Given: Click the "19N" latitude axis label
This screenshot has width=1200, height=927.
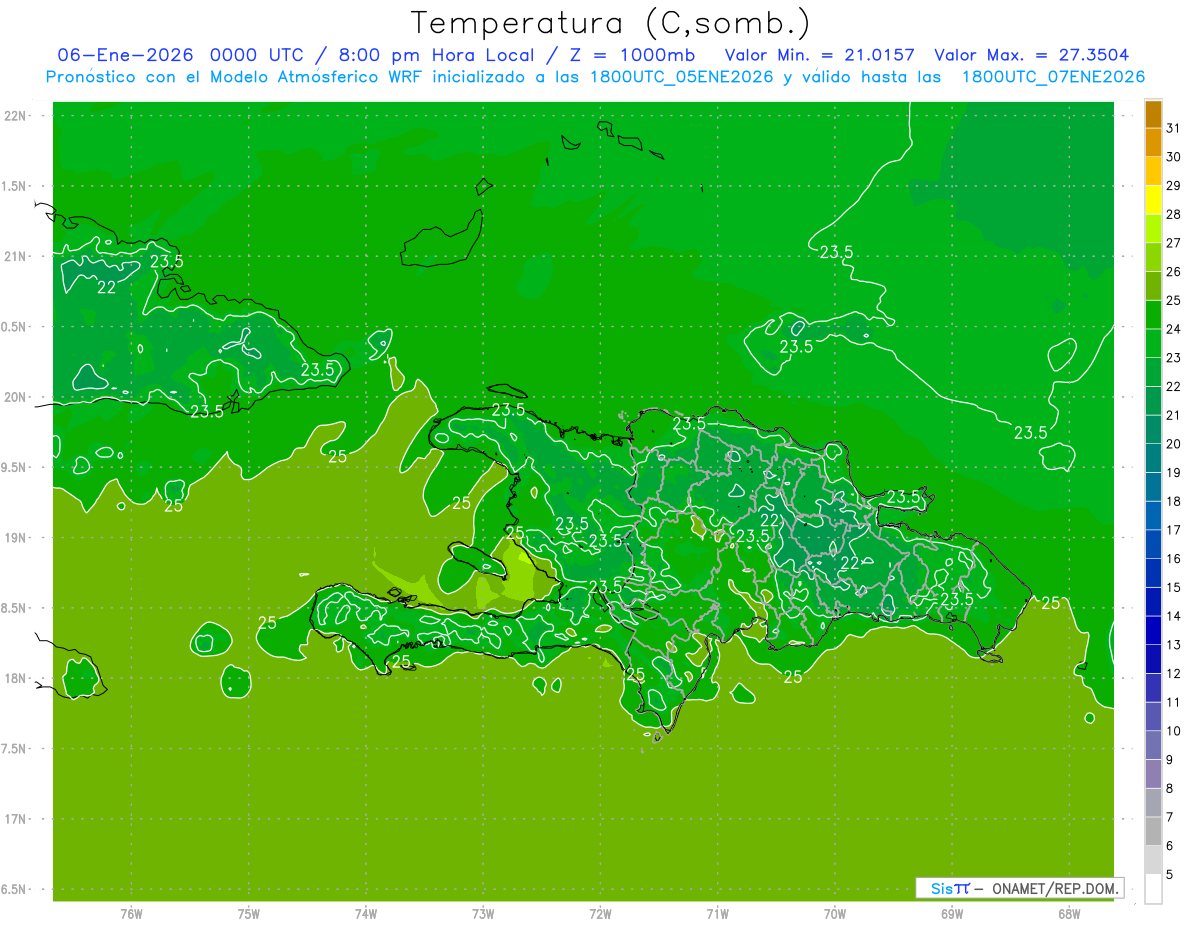Looking at the screenshot, I should click(16, 538).
